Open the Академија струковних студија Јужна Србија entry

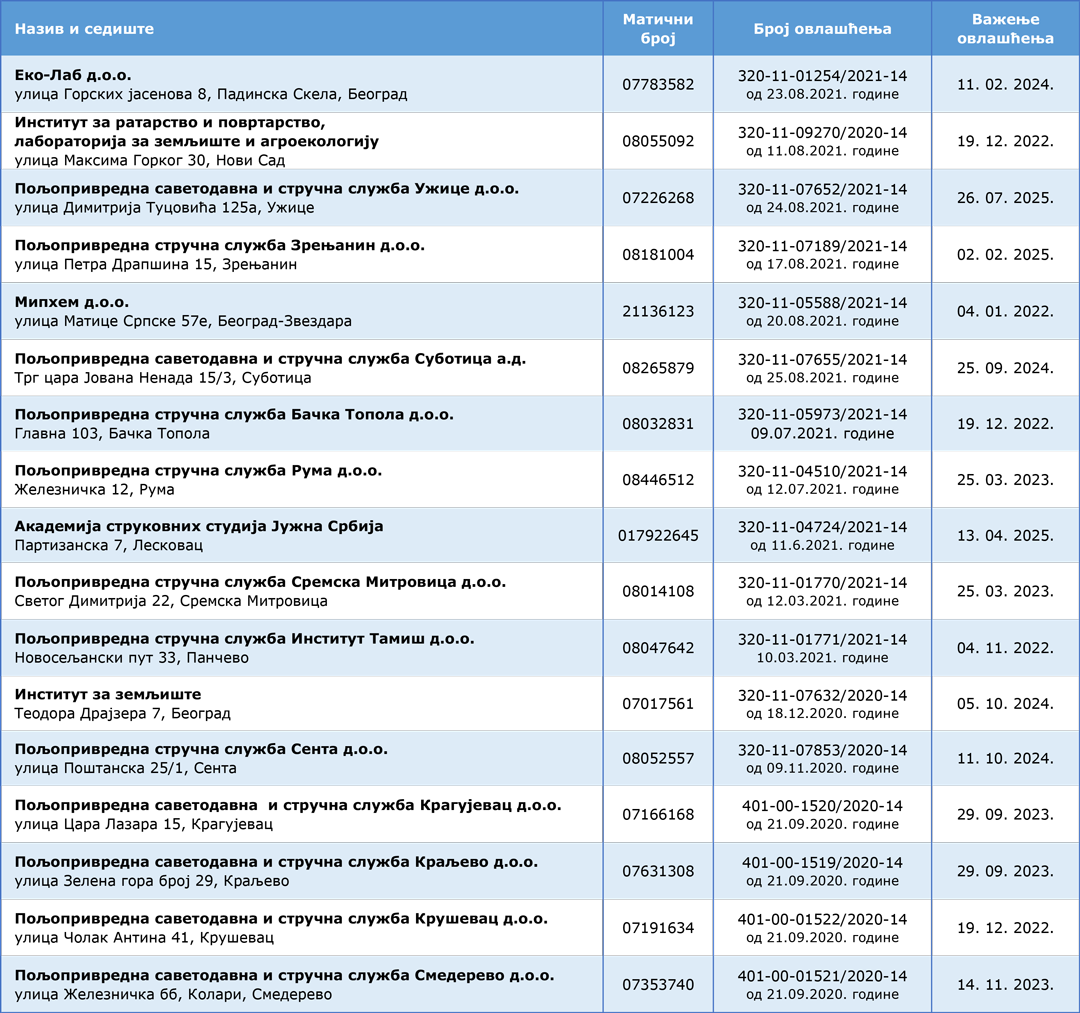point(199,526)
